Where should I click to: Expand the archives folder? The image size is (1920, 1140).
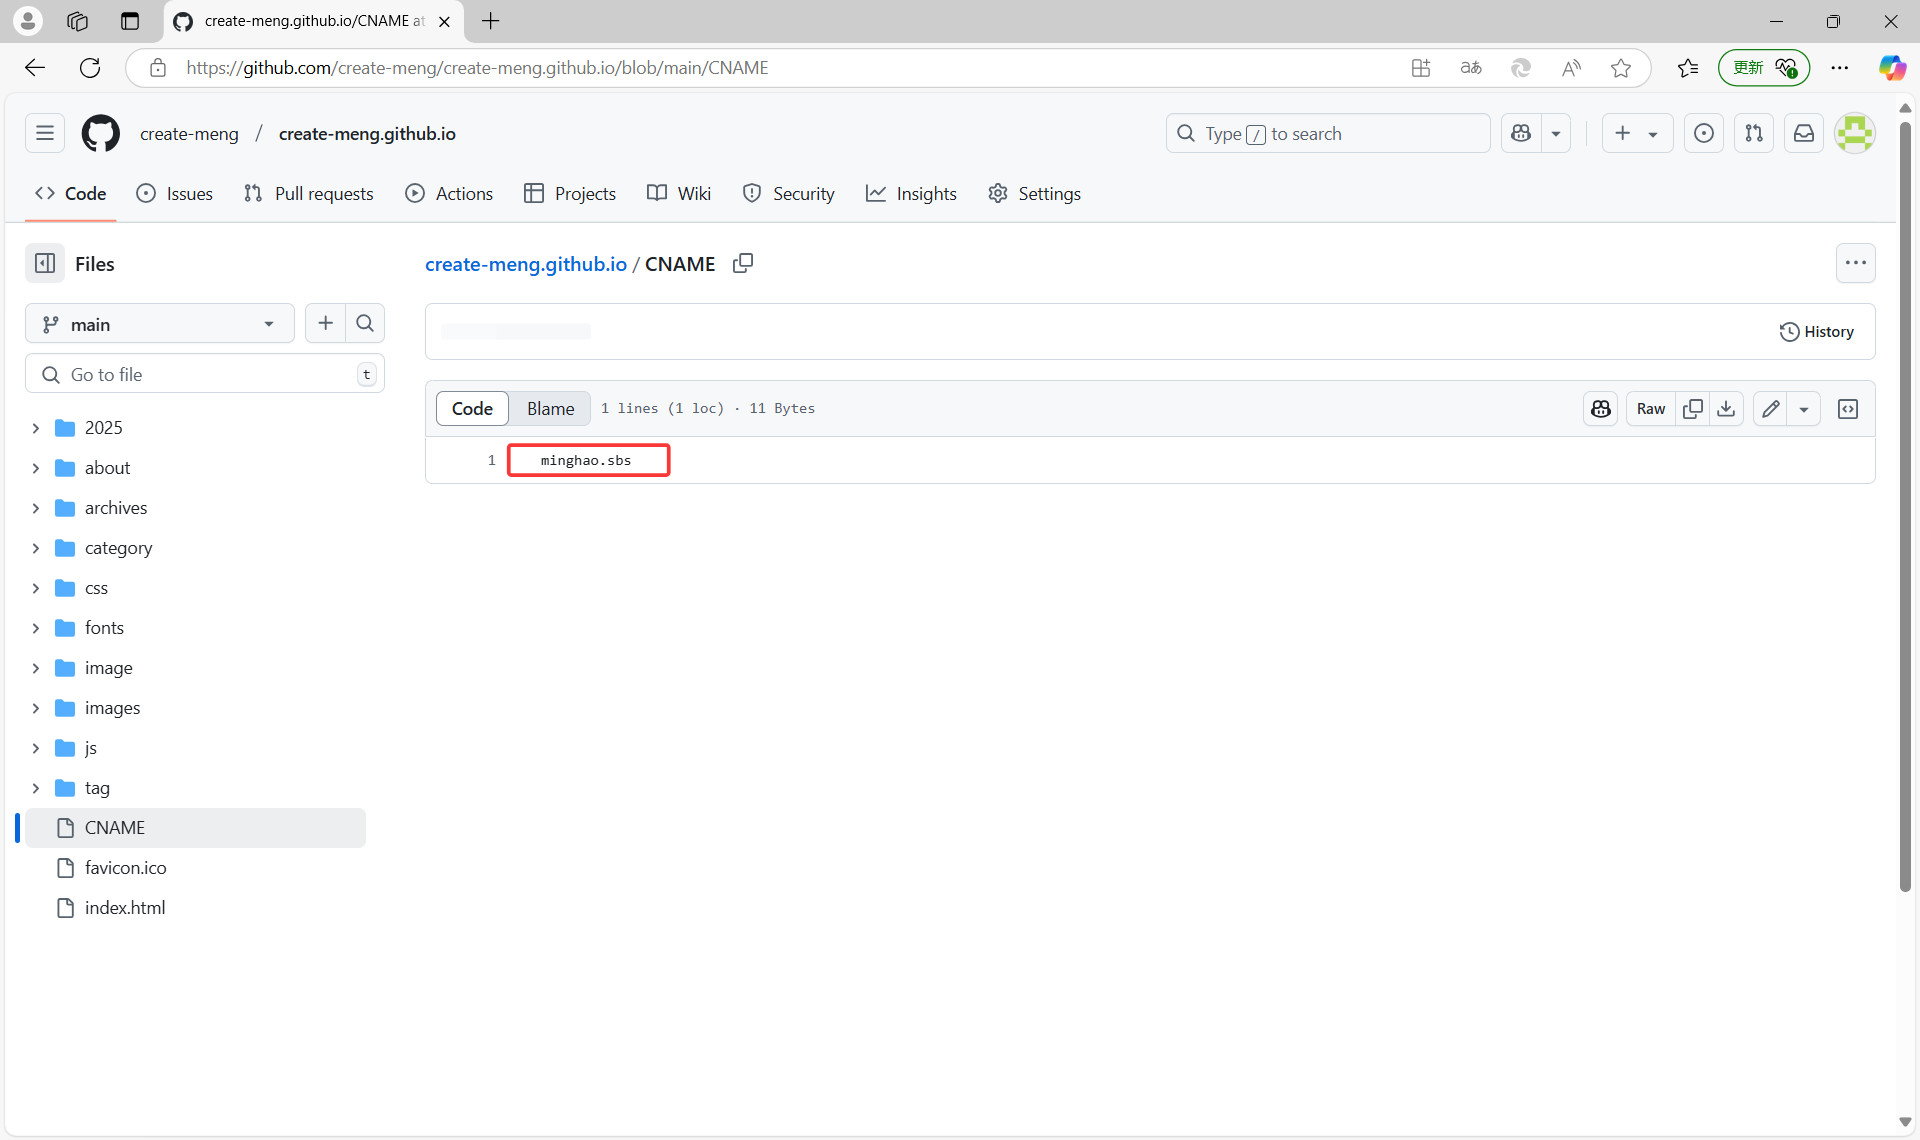[x=117, y=507]
